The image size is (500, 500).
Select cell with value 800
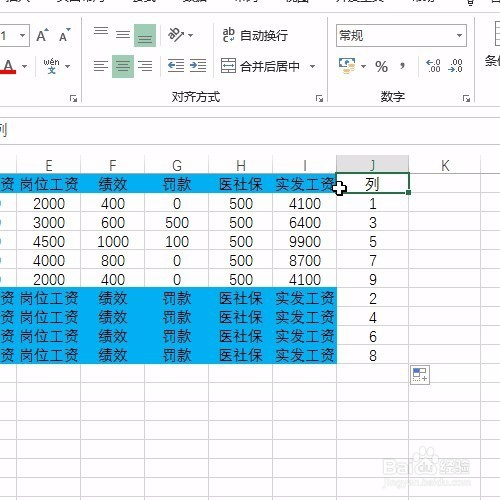(113, 260)
